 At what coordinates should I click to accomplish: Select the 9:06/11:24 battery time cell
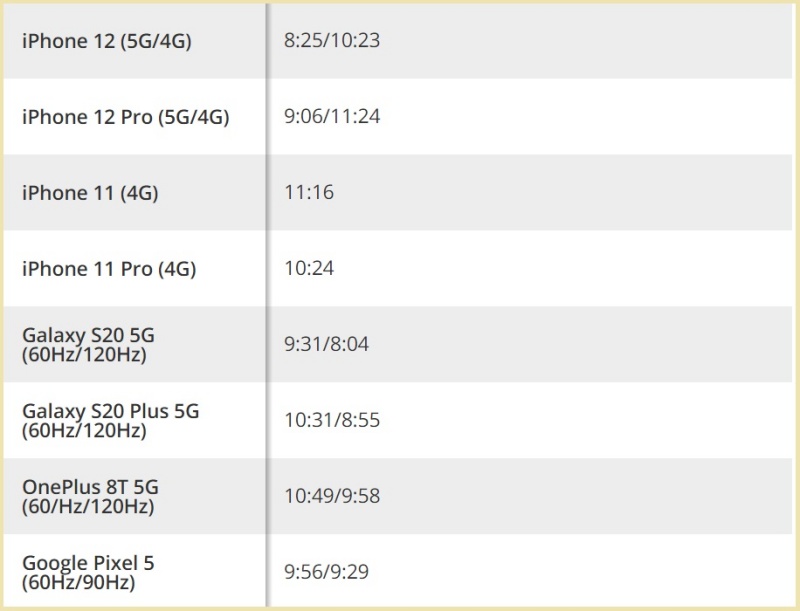click(332, 117)
